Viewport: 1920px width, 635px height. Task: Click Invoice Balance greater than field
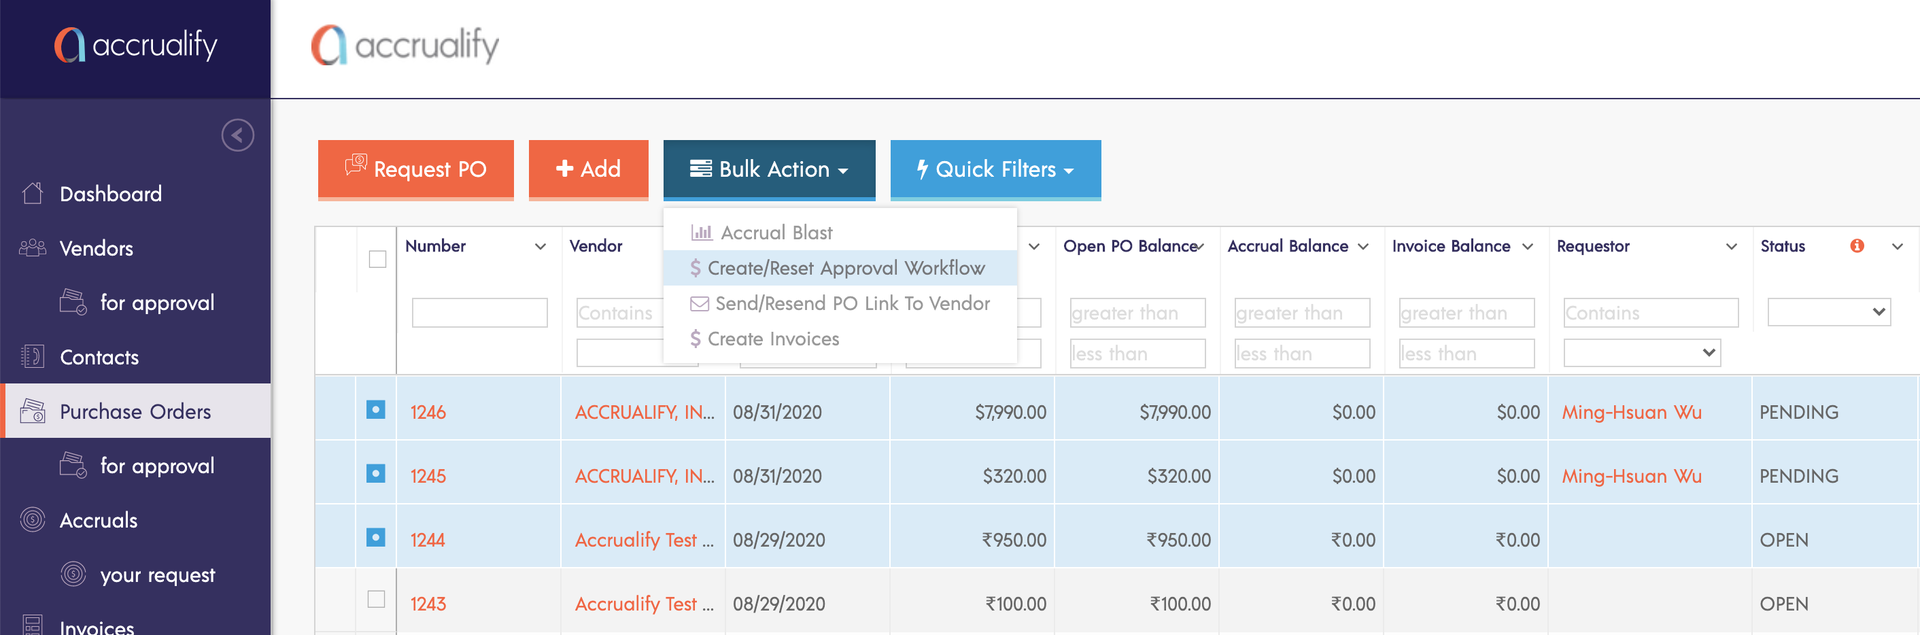click(1467, 312)
